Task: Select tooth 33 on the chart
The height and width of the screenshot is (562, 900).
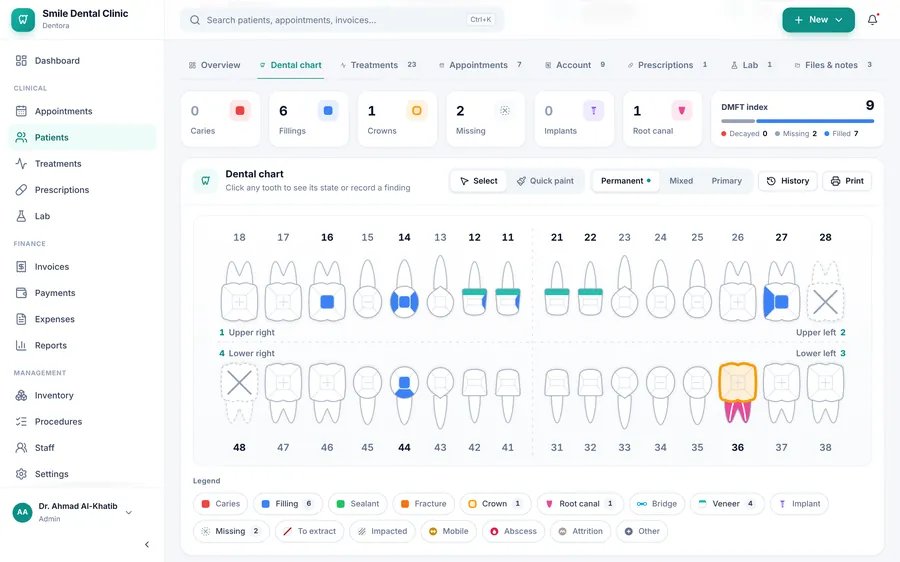Action: pyautogui.click(x=624, y=397)
